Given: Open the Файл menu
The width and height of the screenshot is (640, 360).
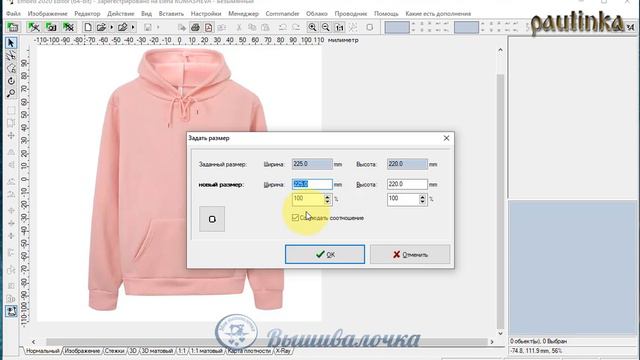Looking at the screenshot, I should coord(13,13).
